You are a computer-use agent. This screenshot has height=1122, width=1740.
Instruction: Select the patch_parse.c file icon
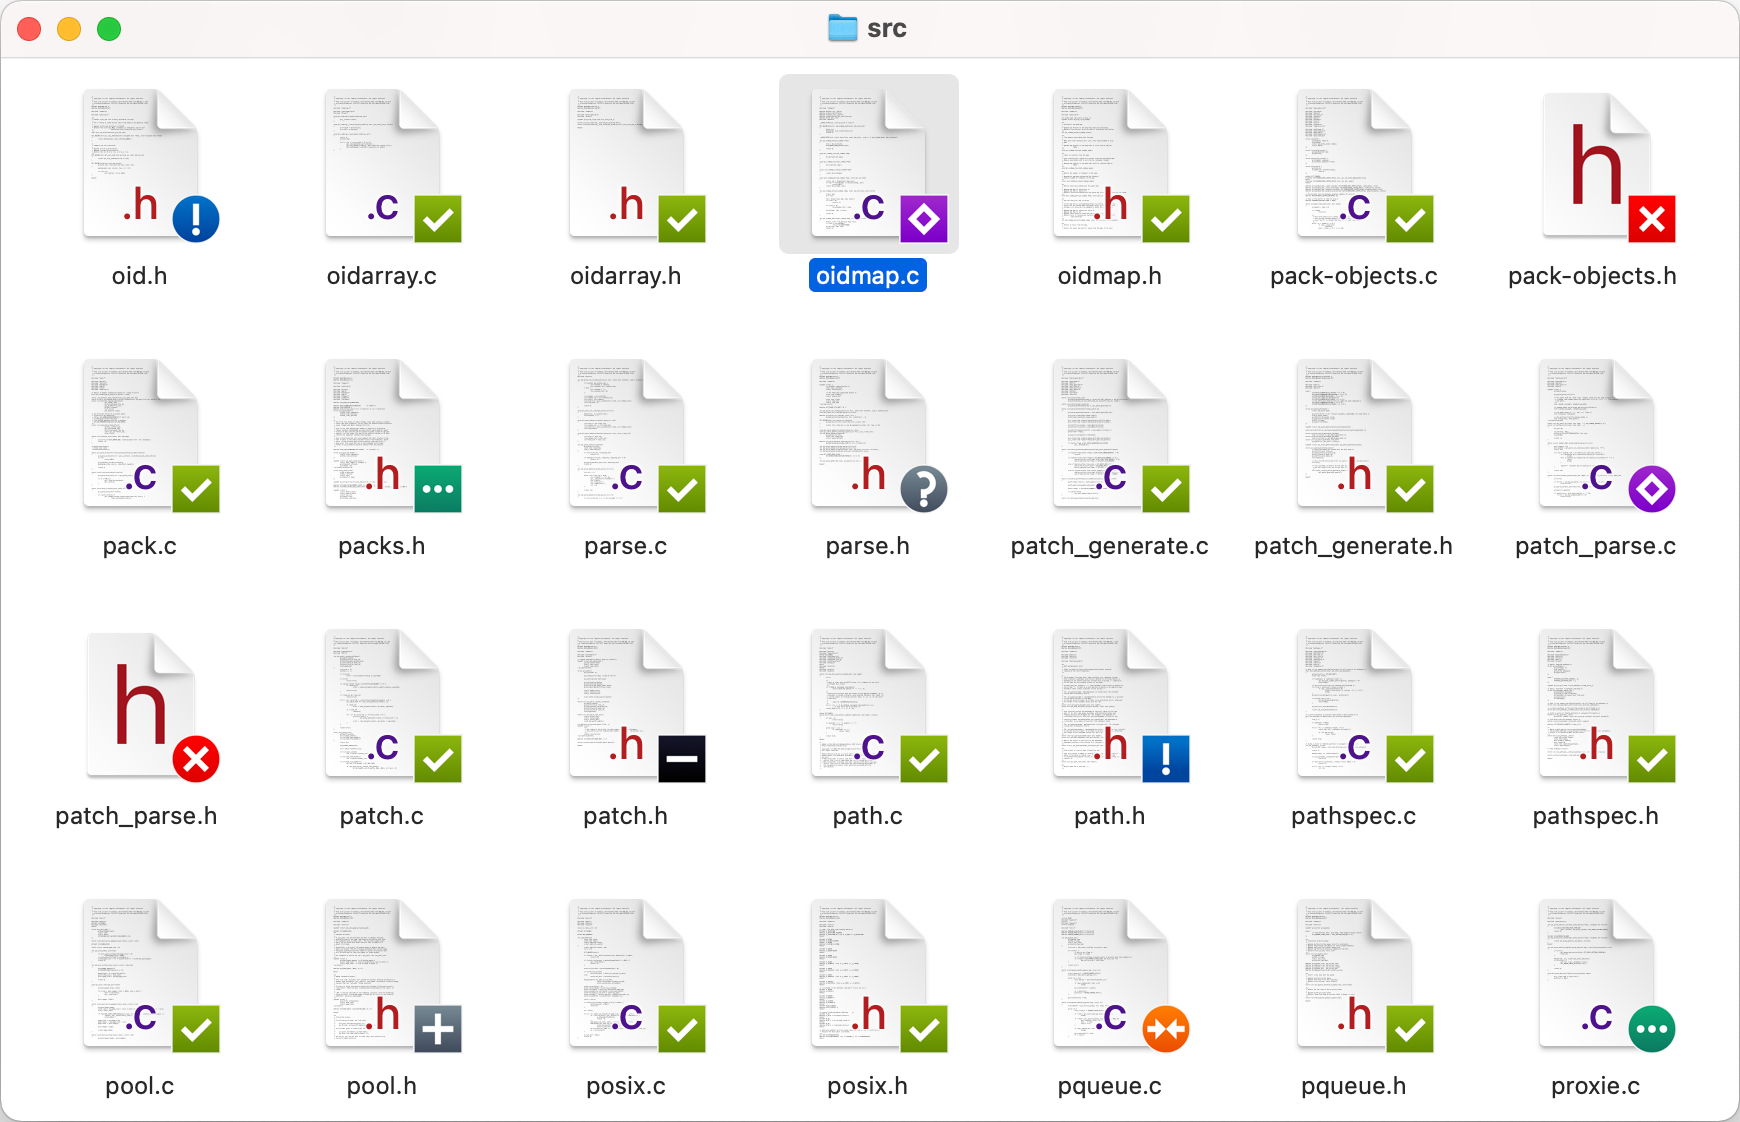coord(1596,435)
